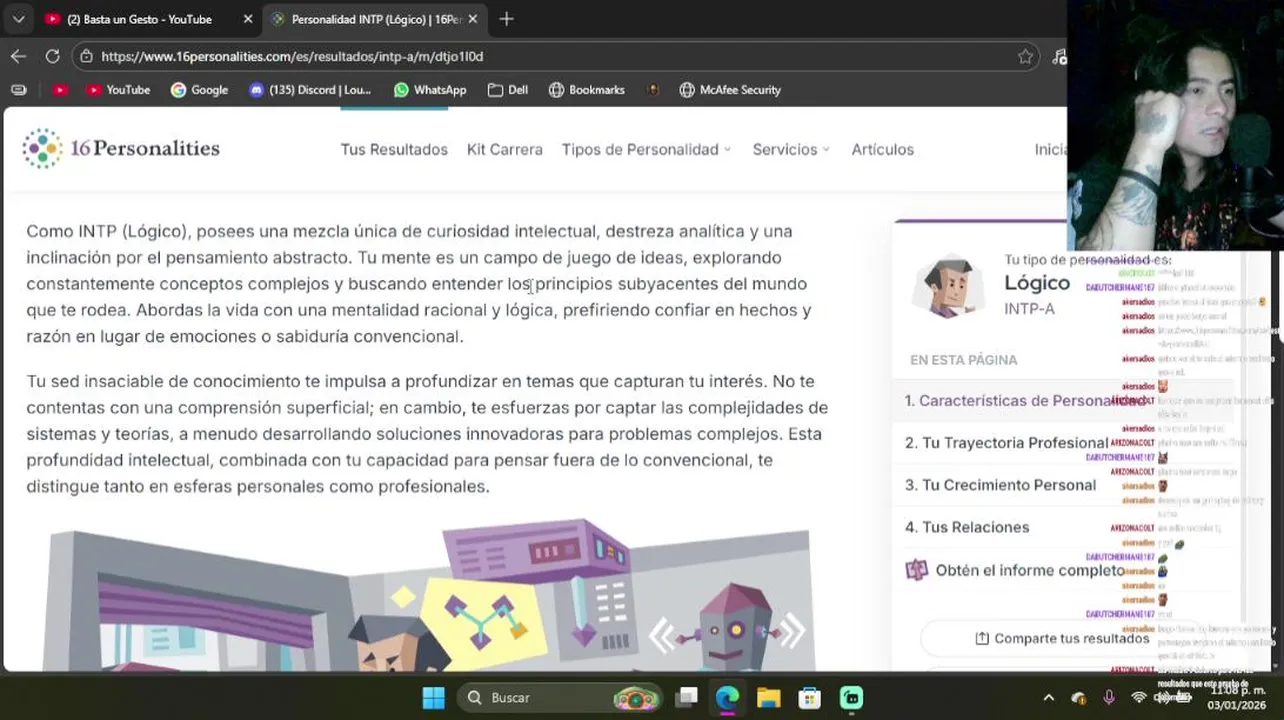Click the URL address field
This screenshot has width=1284, height=720.
[x=555, y=56]
